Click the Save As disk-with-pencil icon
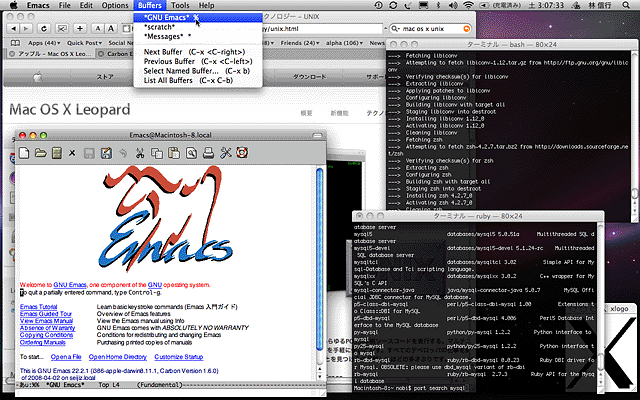 tap(106, 153)
